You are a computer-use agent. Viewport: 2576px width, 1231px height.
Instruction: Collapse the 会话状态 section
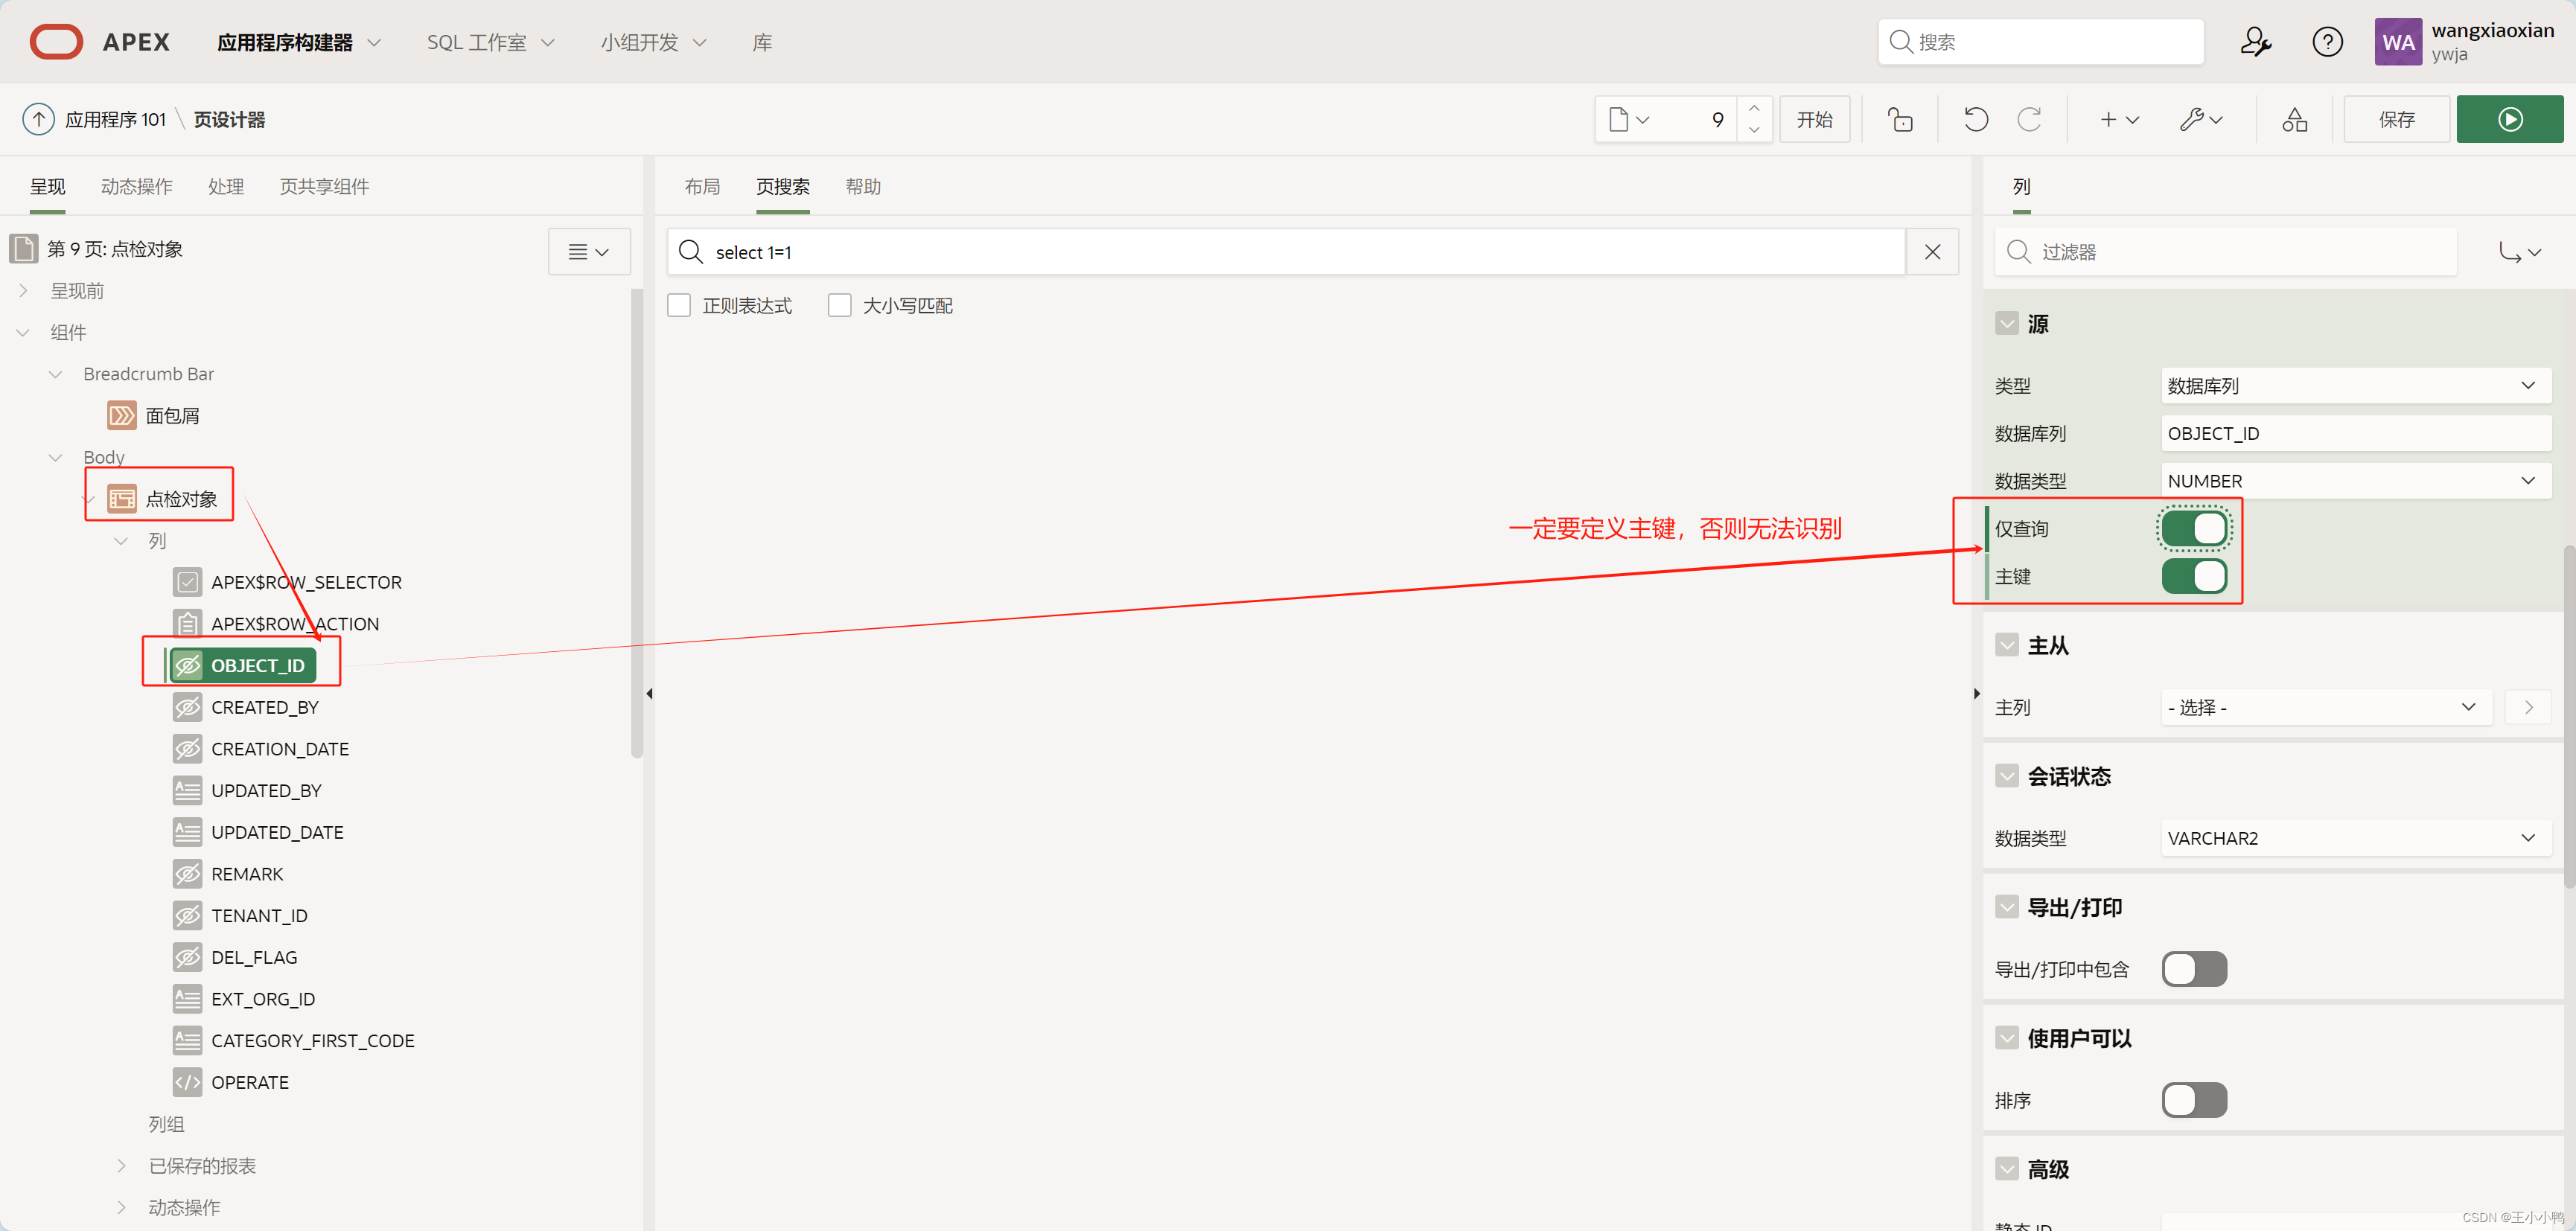[x=2006, y=776]
